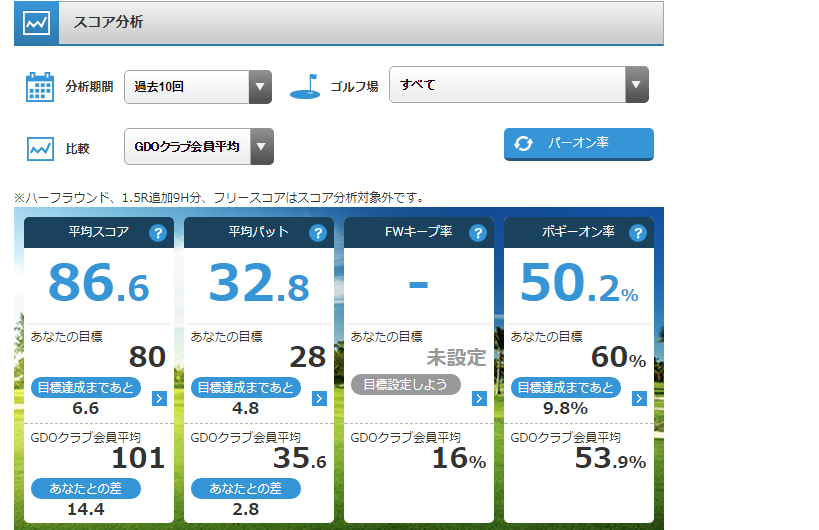Toggle the パーオン率 switch button
Screen dimensions: 819x530
(x=578, y=144)
